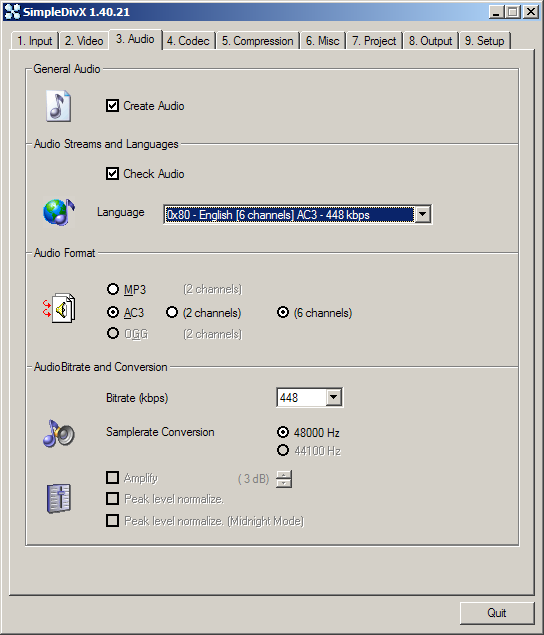This screenshot has width=544, height=635.
Task: Select the MP3 audio format radio
Action: 113,289
